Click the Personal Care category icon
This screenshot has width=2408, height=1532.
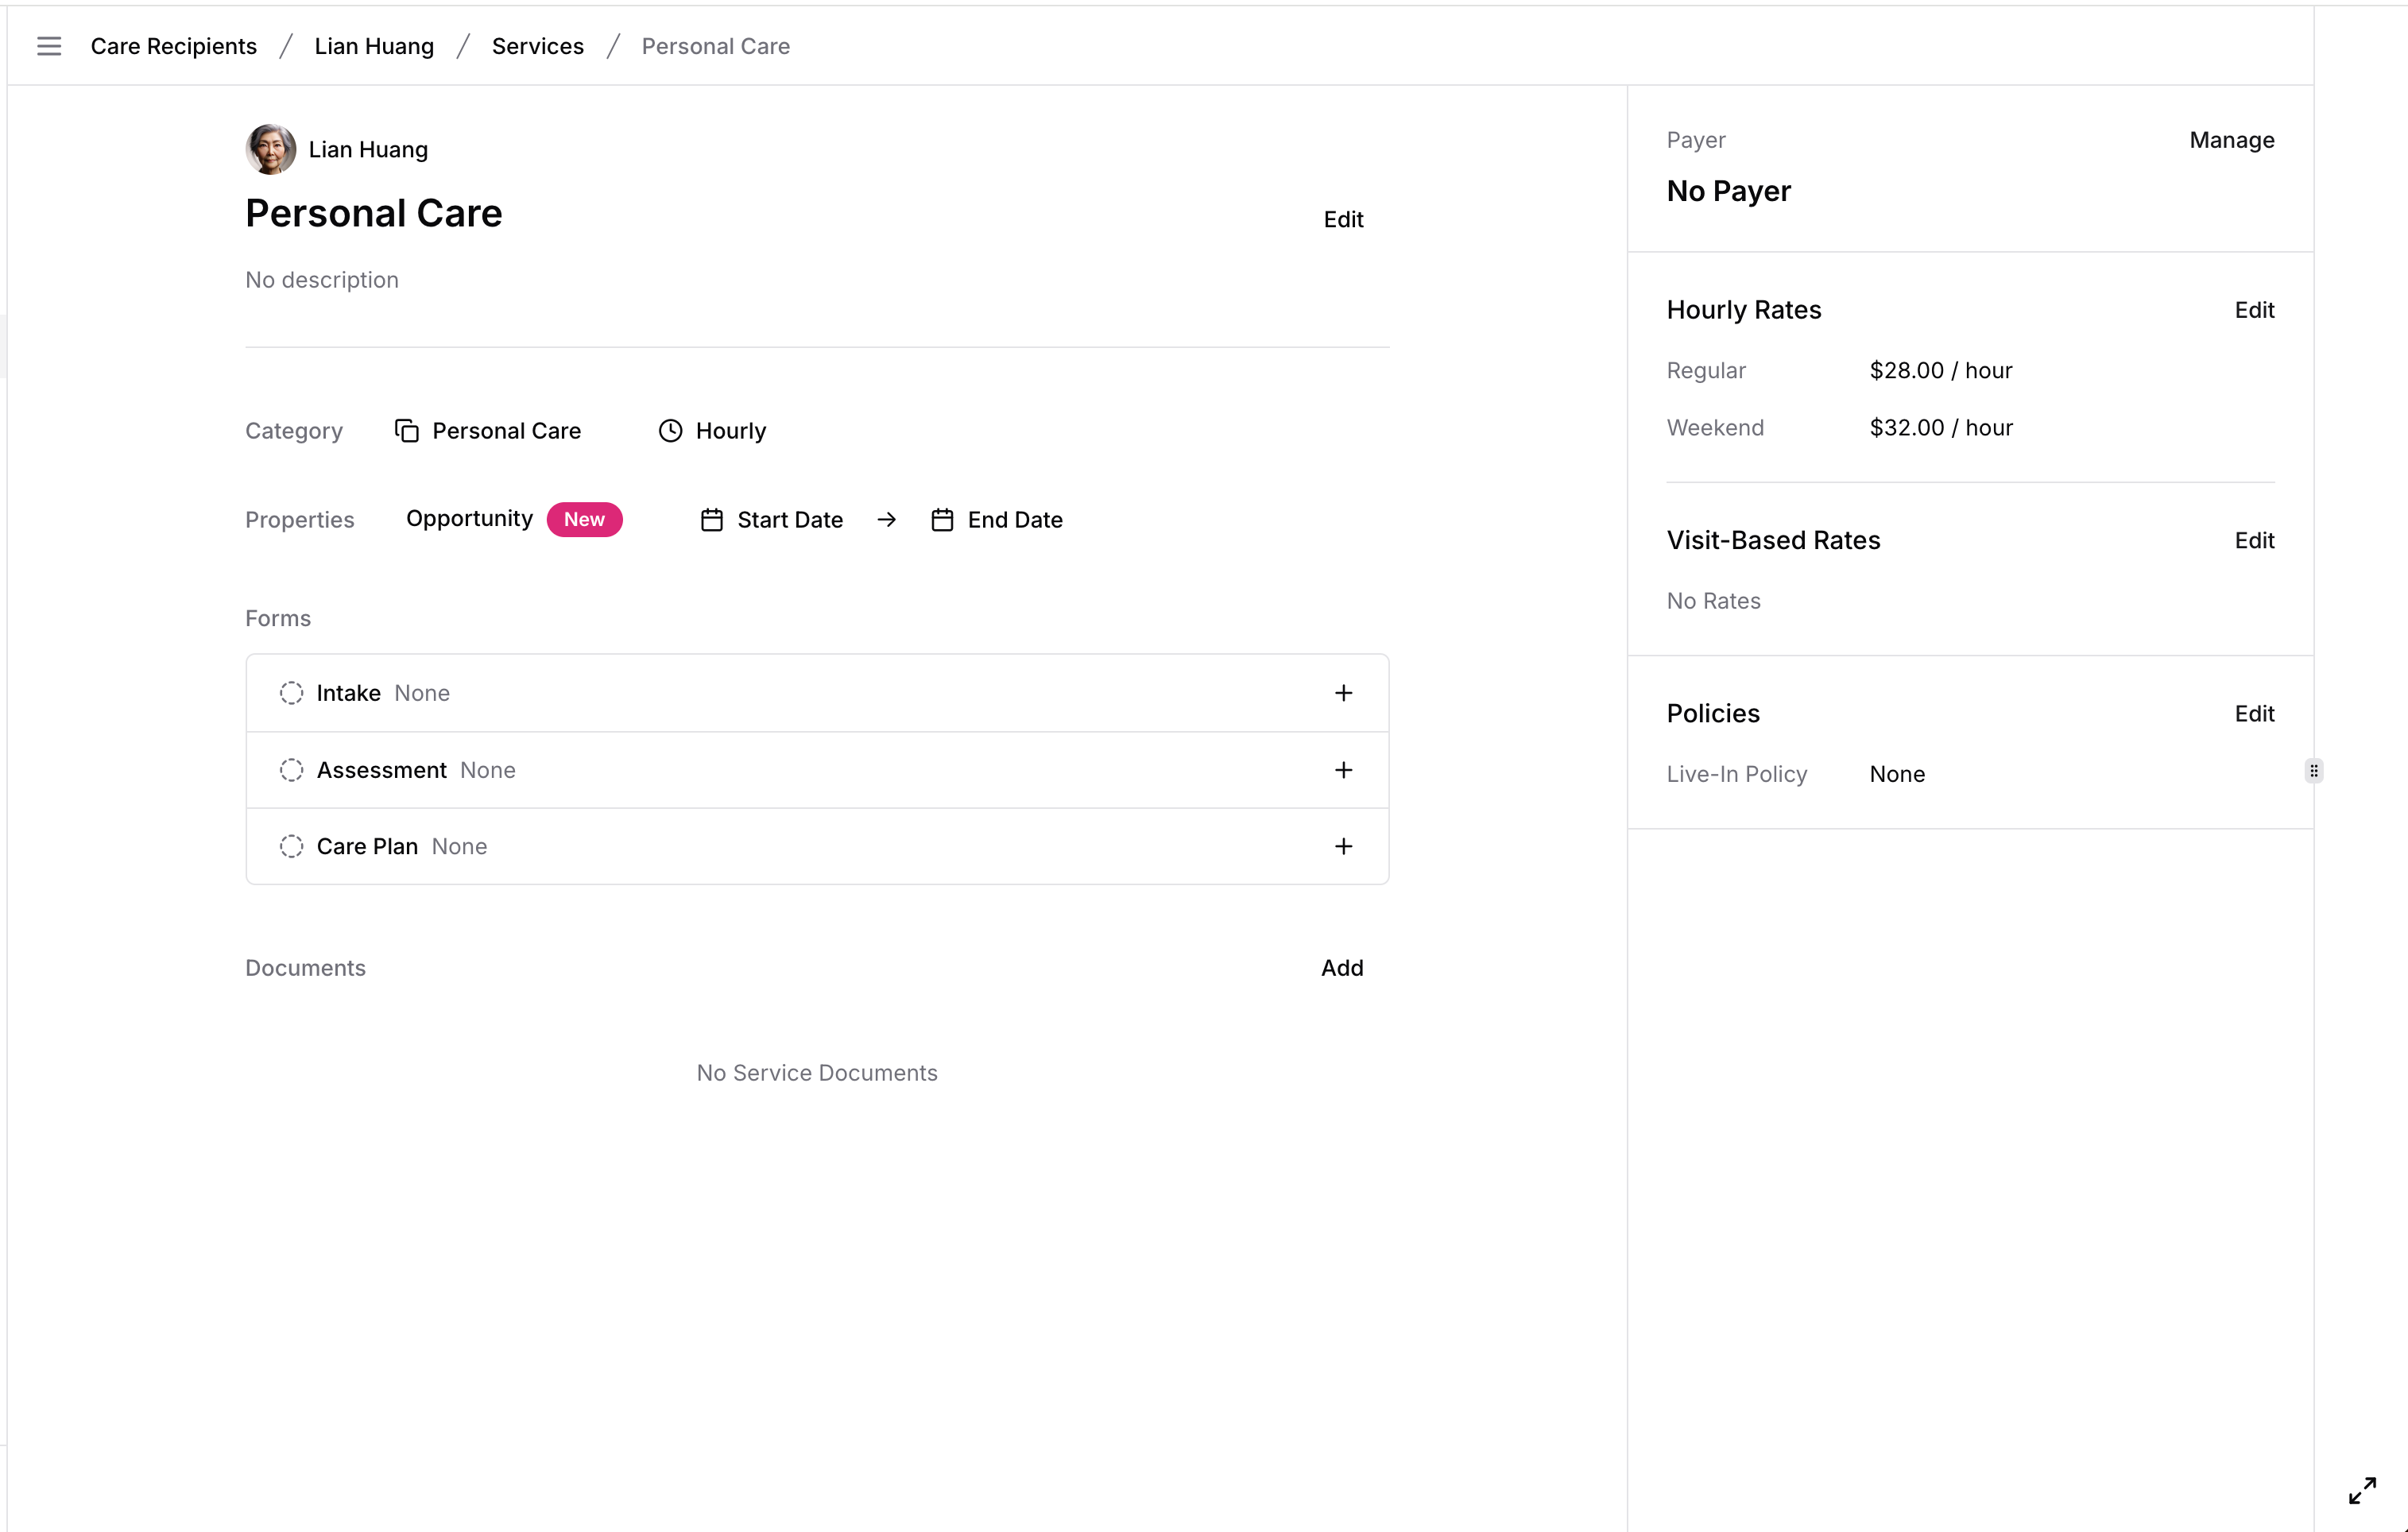[x=407, y=428]
